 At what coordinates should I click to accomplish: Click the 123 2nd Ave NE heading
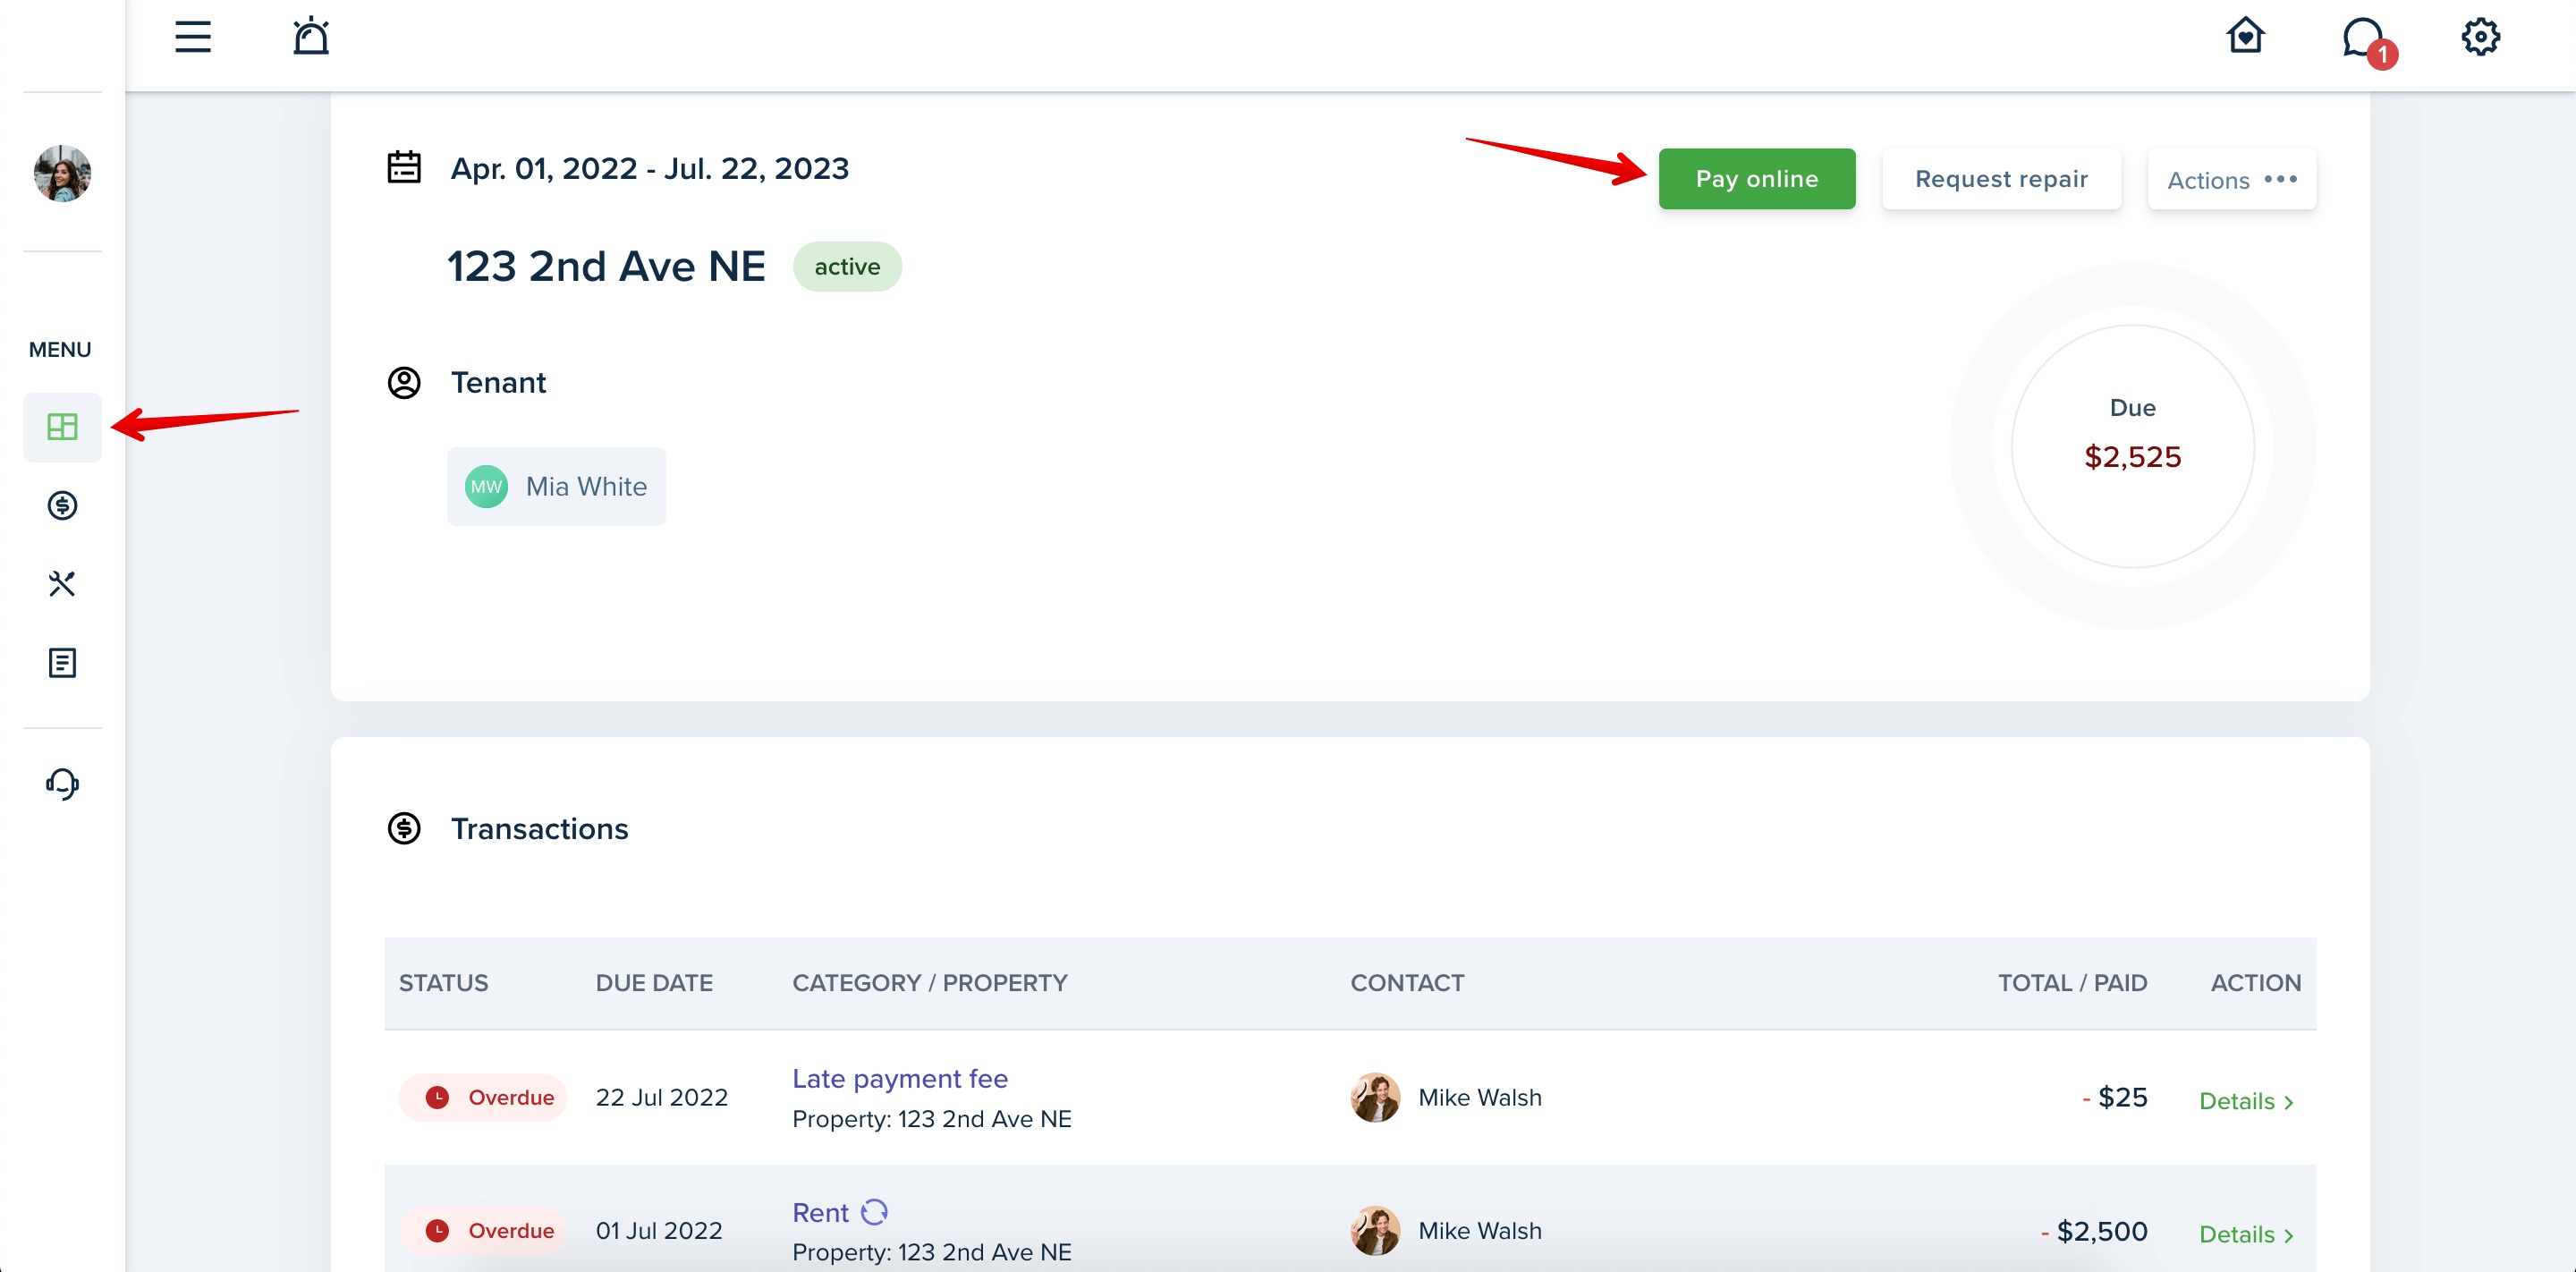(605, 266)
